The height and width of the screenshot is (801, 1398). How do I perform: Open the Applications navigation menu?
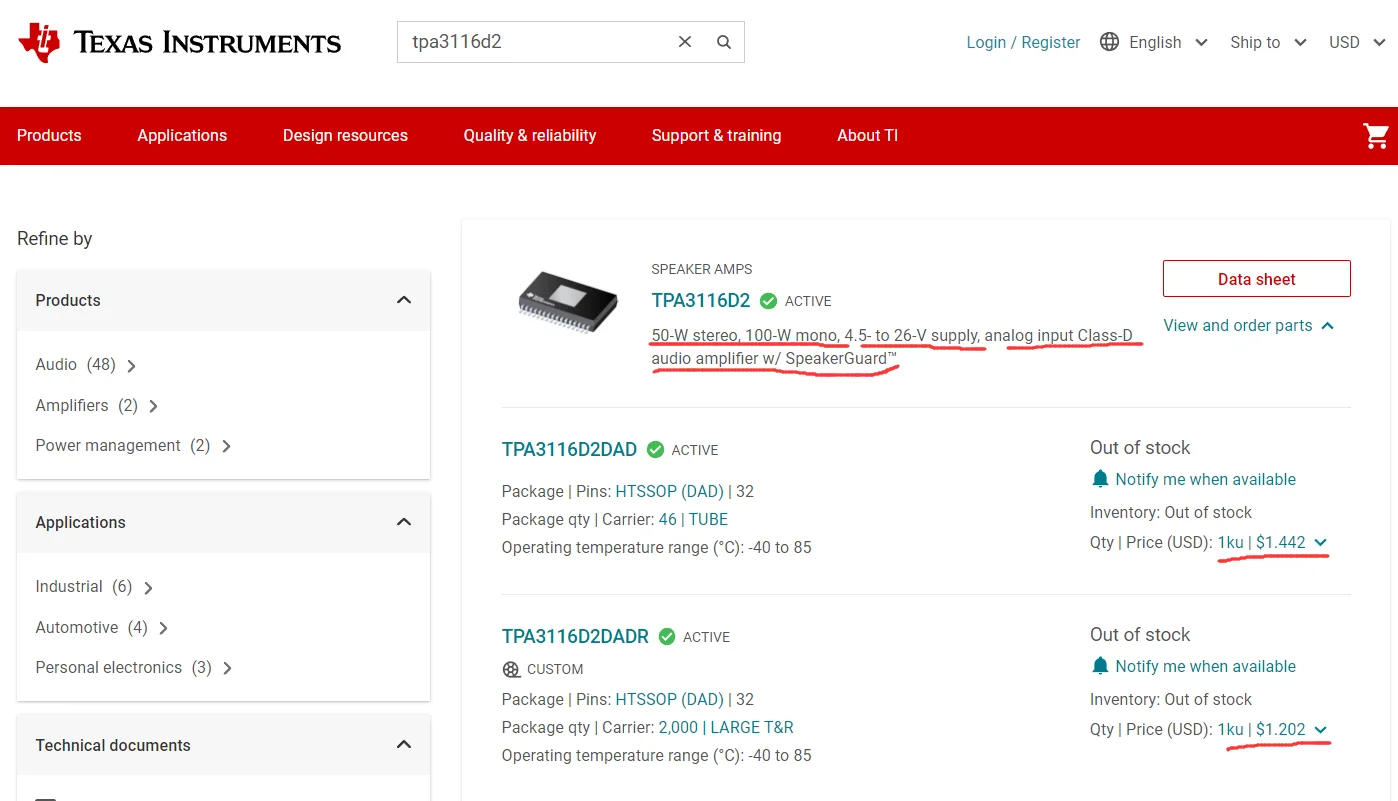click(182, 136)
